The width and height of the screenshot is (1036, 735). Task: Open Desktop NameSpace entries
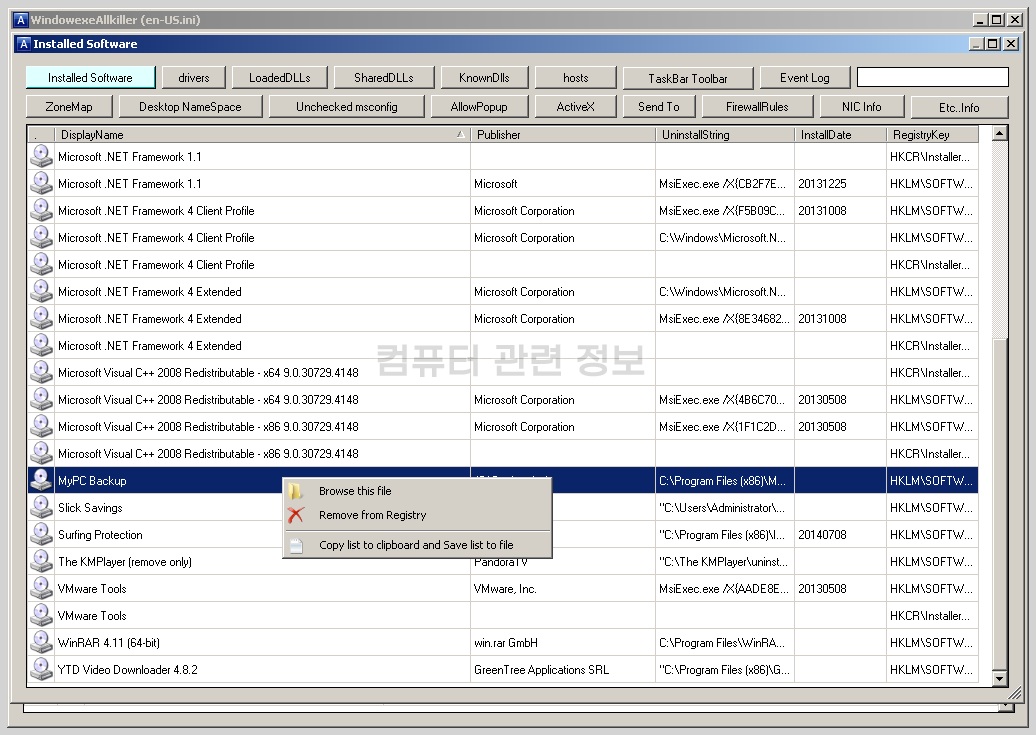(x=190, y=106)
